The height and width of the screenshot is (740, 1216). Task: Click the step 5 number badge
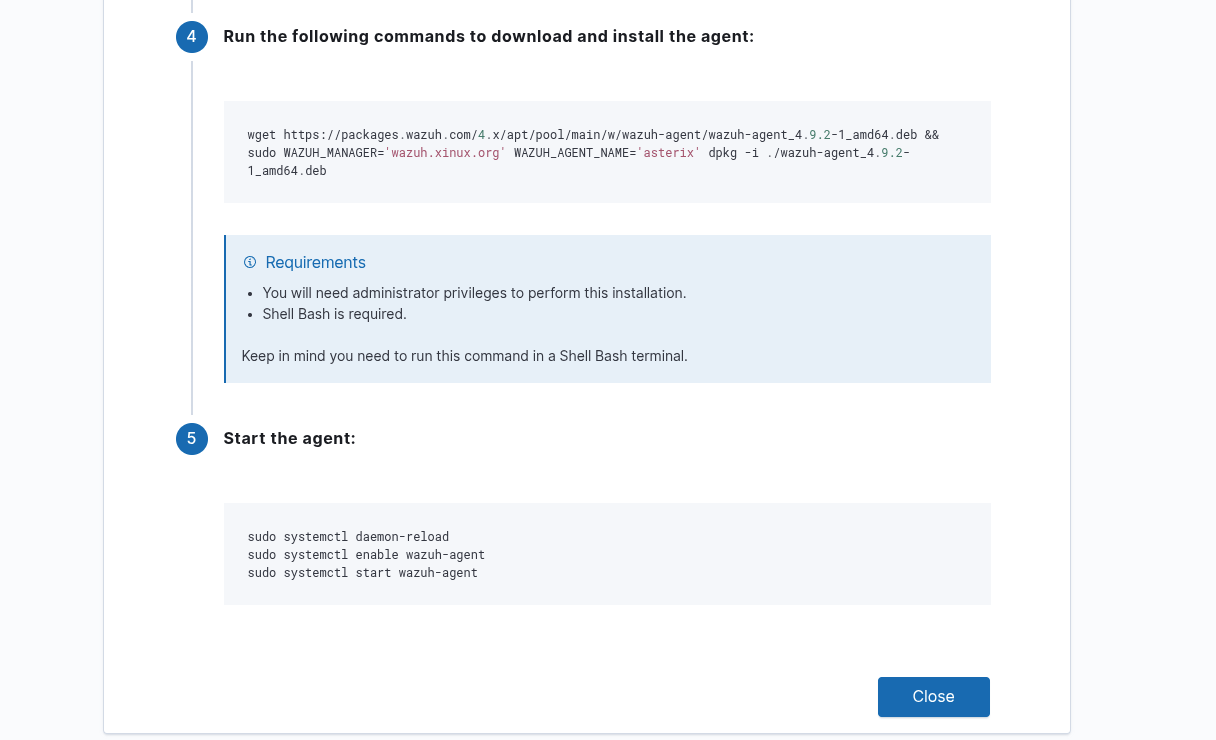(192, 439)
